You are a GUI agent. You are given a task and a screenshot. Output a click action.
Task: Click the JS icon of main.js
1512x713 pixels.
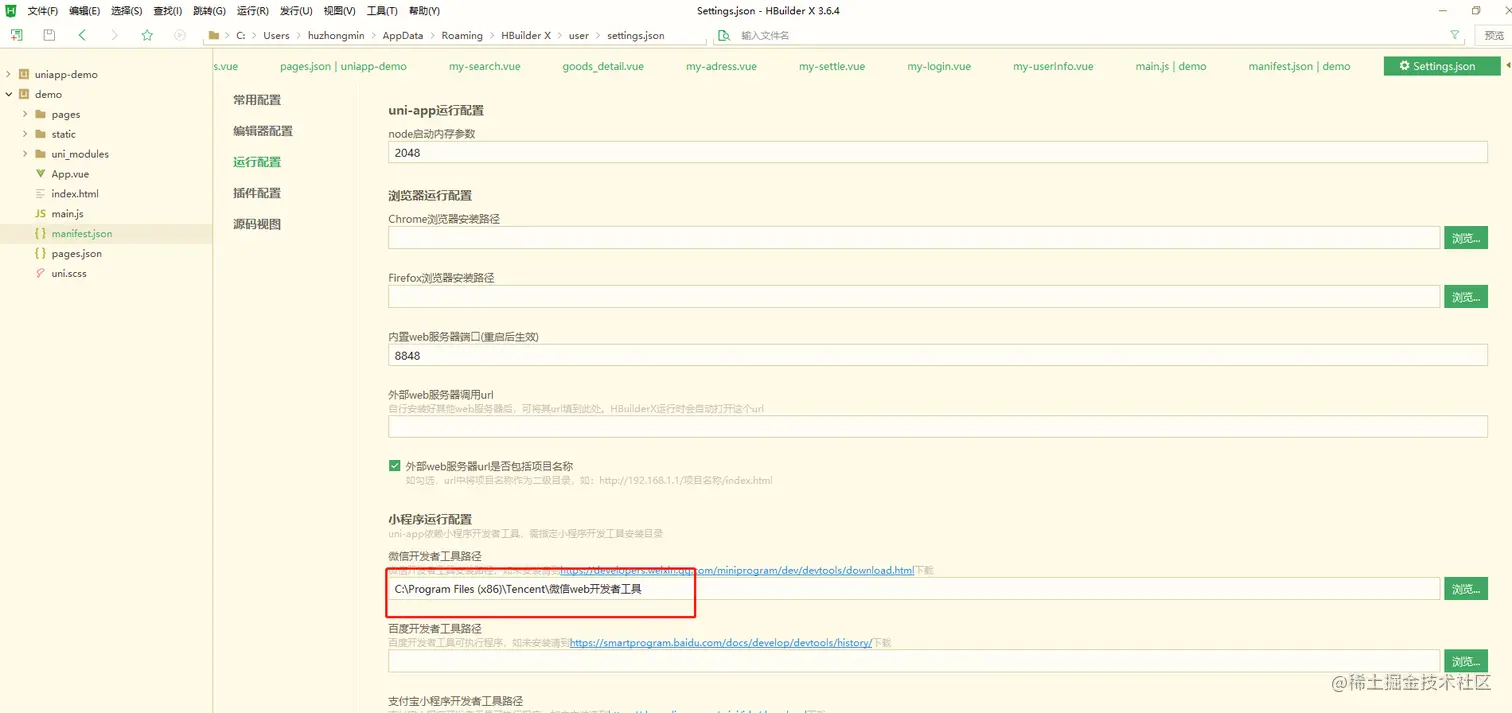40,214
